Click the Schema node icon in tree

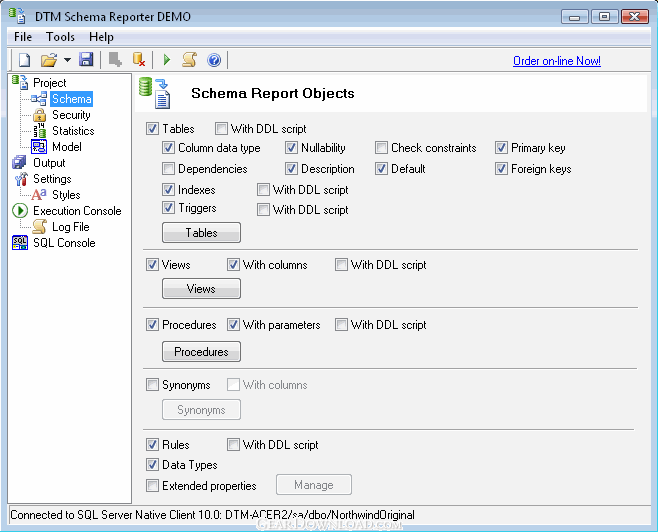click(39, 99)
